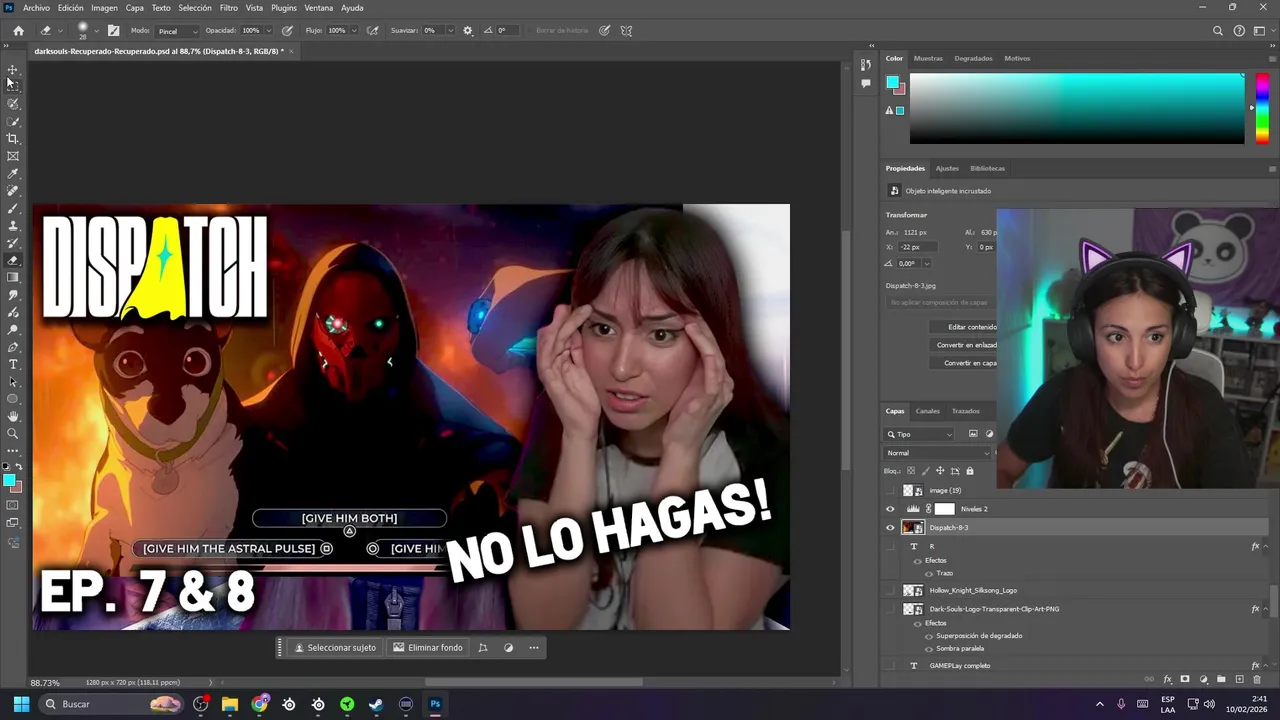Create a new group folder icon
The image size is (1280, 720).
pyautogui.click(x=1221, y=679)
